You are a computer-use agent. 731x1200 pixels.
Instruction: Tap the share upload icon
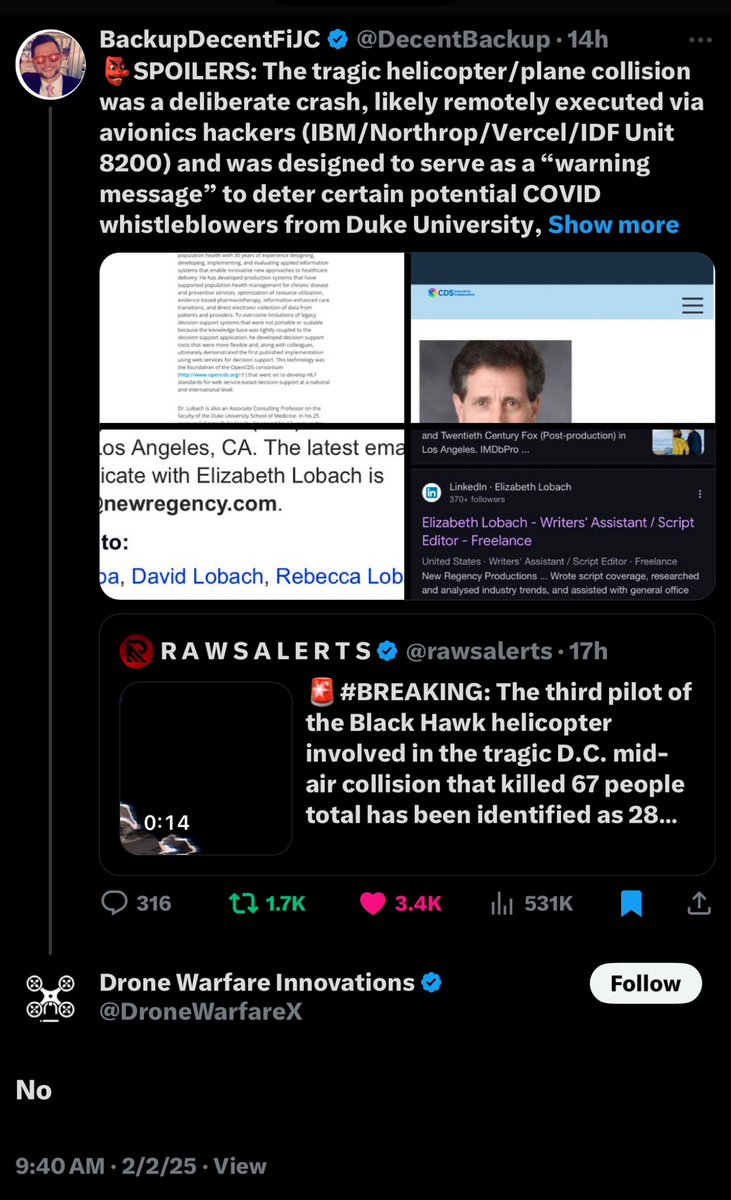699,903
